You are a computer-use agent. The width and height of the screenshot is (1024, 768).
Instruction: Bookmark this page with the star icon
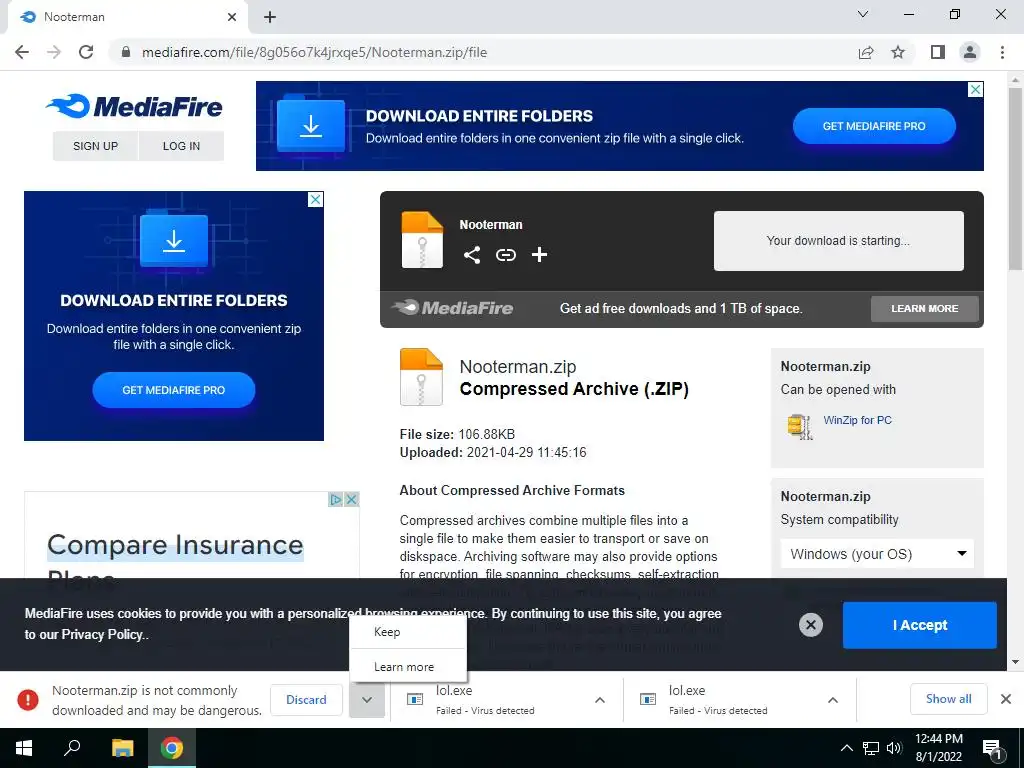pyautogui.click(x=898, y=52)
